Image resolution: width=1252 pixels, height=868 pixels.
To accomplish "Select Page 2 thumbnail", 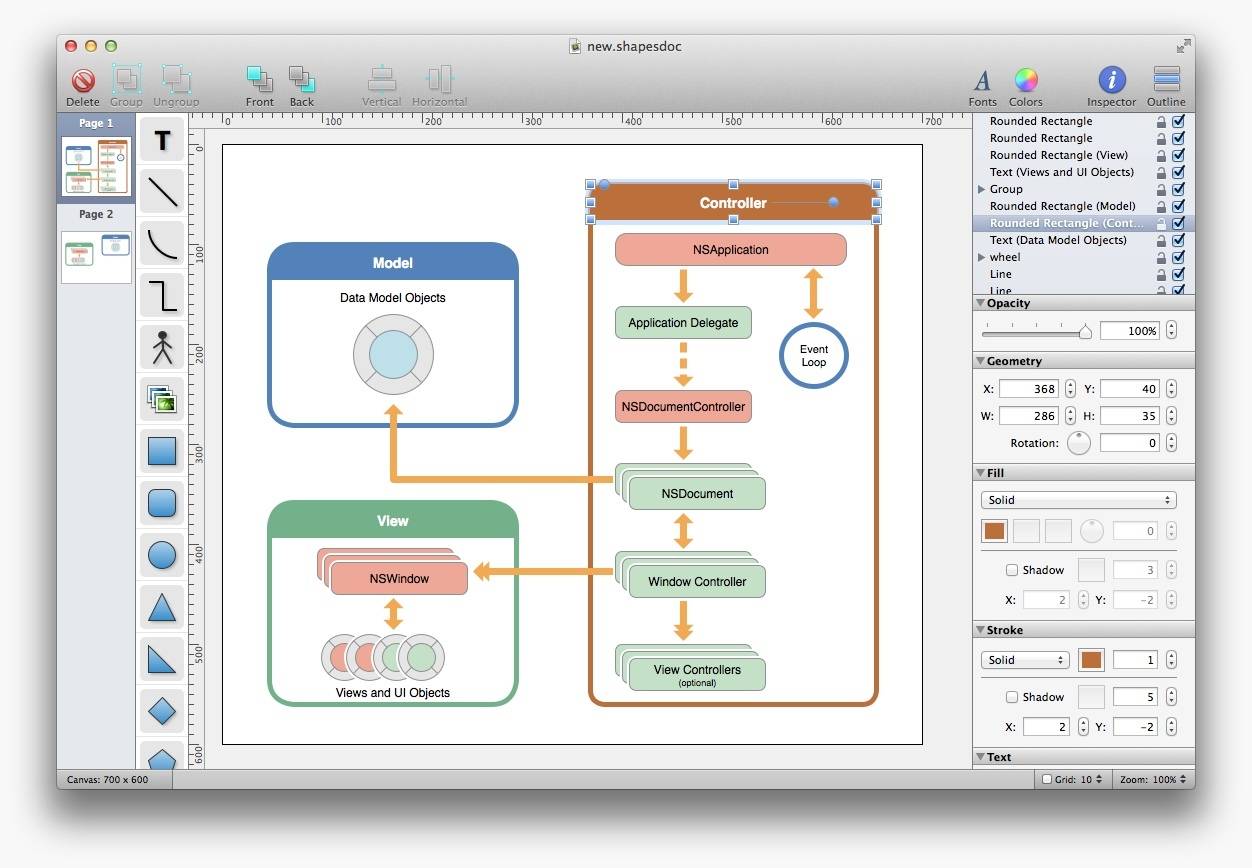I will click(x=96, y=257).
